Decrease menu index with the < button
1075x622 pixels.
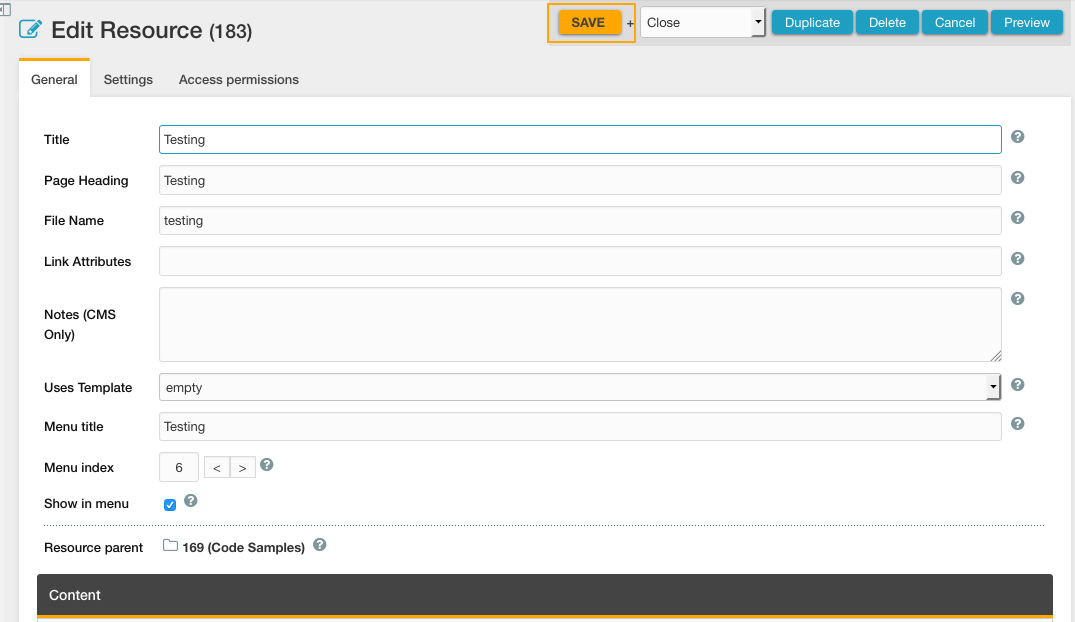click(216, 468)
